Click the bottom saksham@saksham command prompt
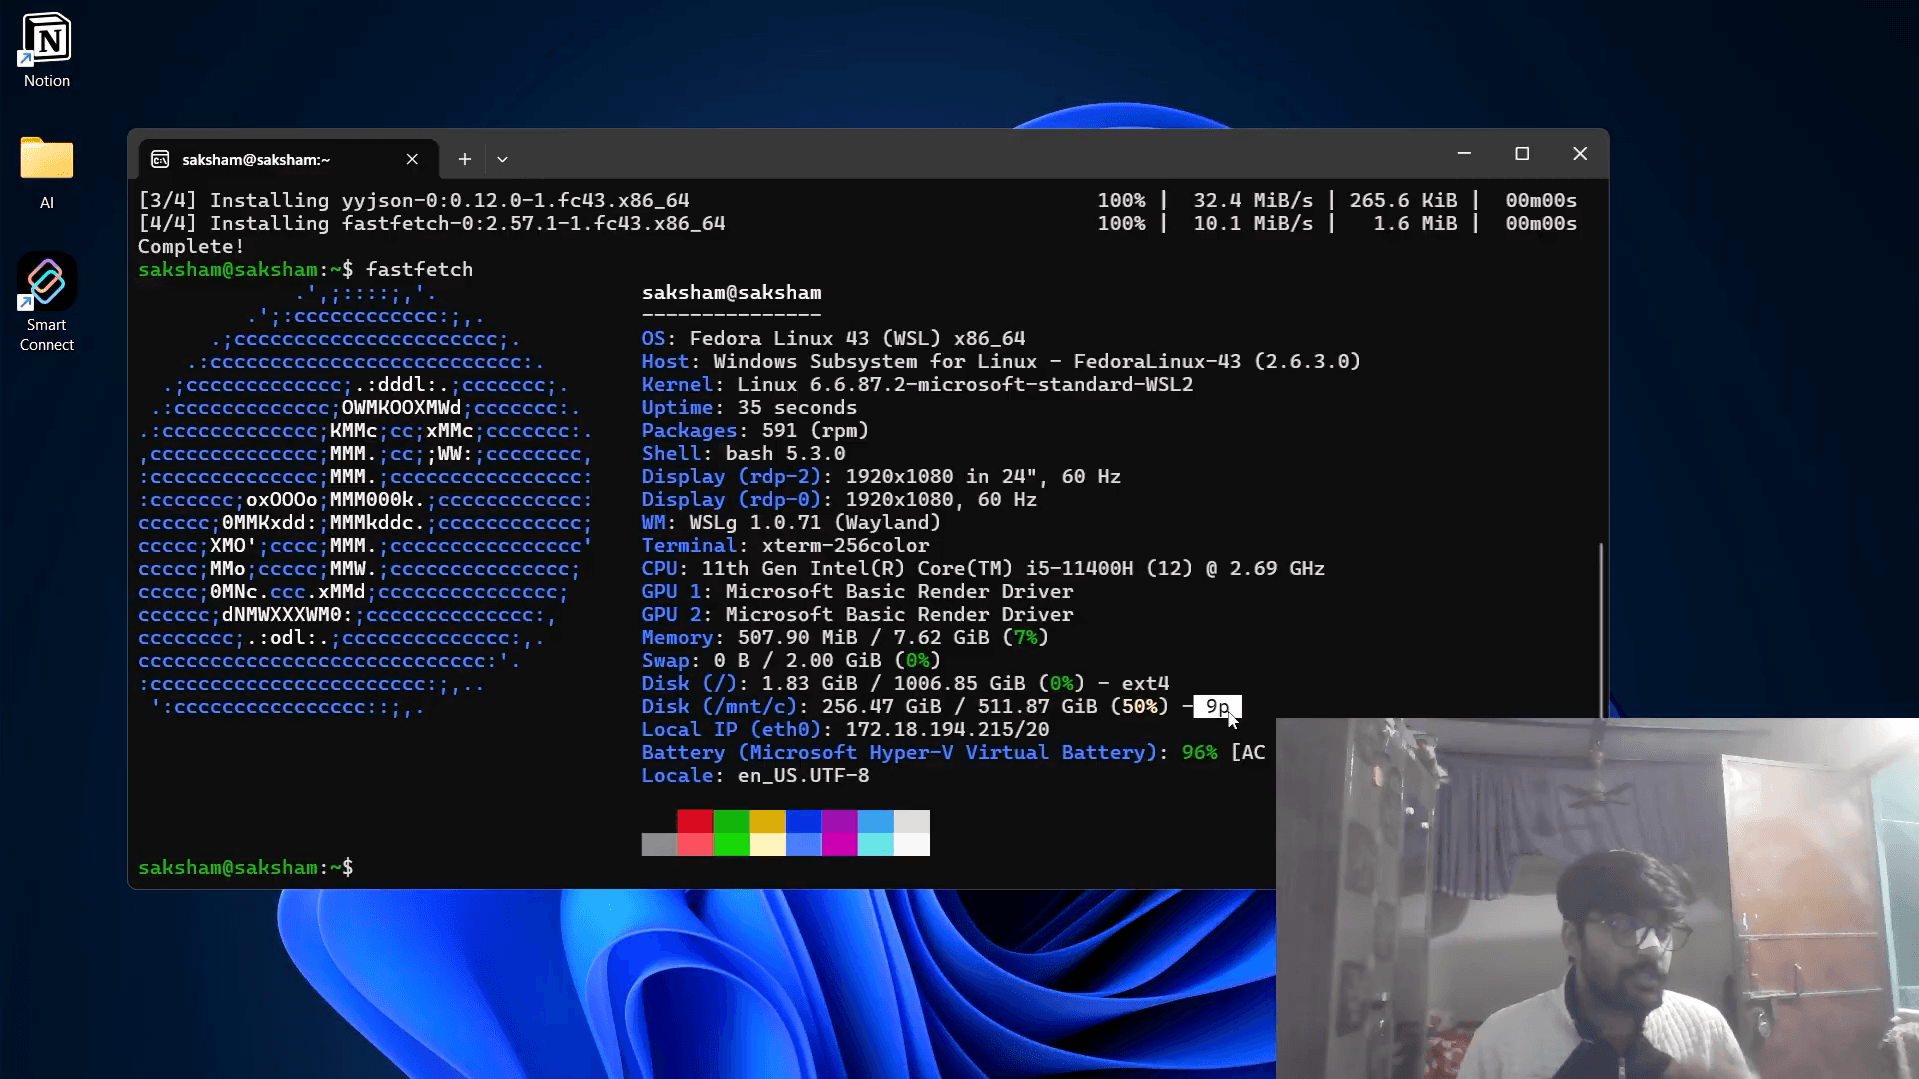 pos(245,867)
